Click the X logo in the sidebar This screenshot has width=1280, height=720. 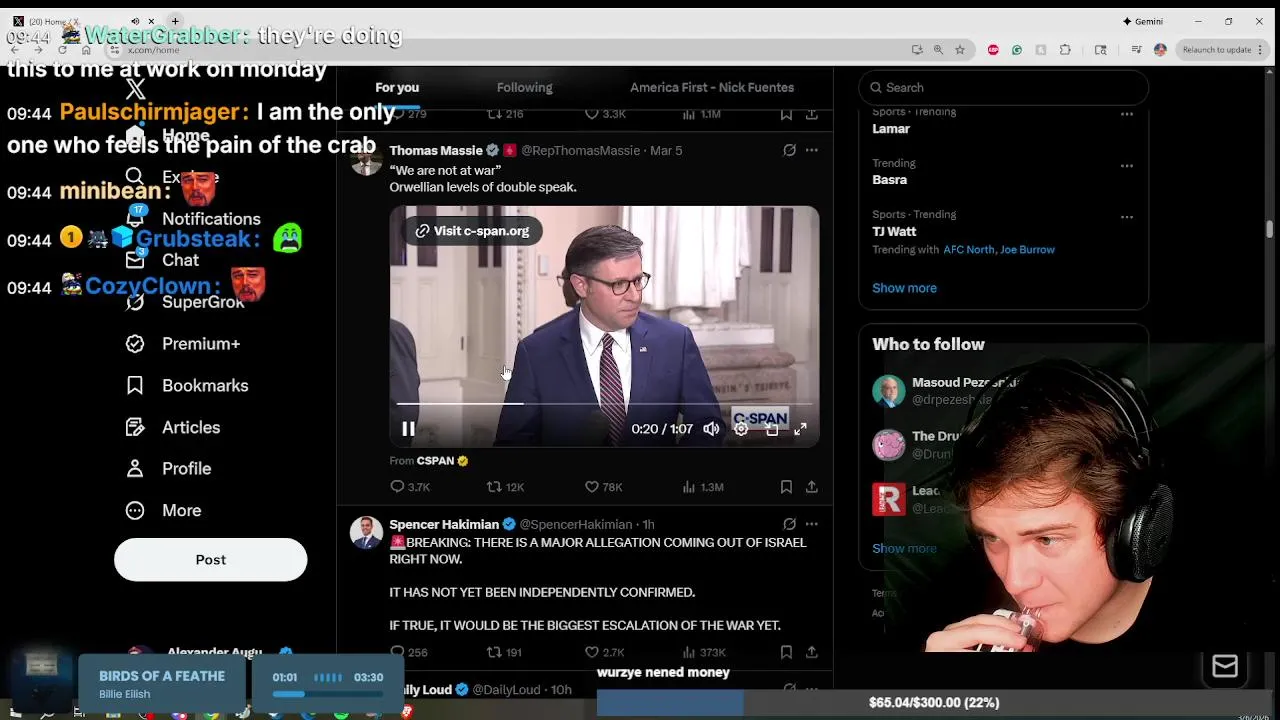(135, 91)
